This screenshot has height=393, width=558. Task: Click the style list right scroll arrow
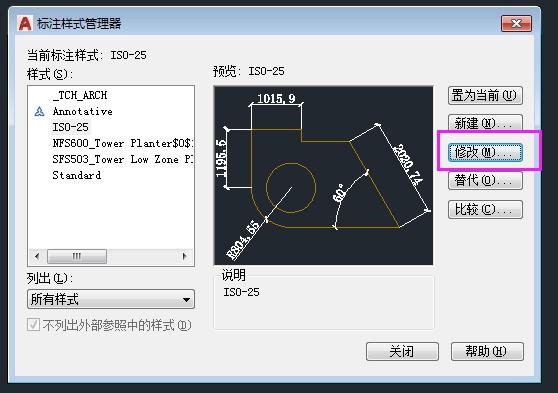(184, 256)
